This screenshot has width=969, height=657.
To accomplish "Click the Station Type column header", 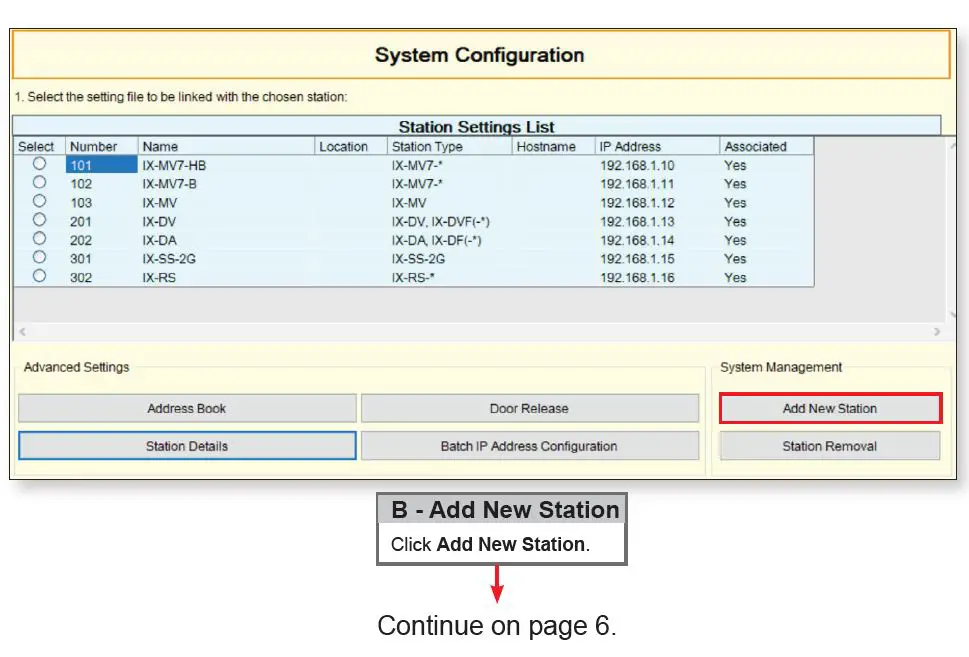I will (450, 146).
